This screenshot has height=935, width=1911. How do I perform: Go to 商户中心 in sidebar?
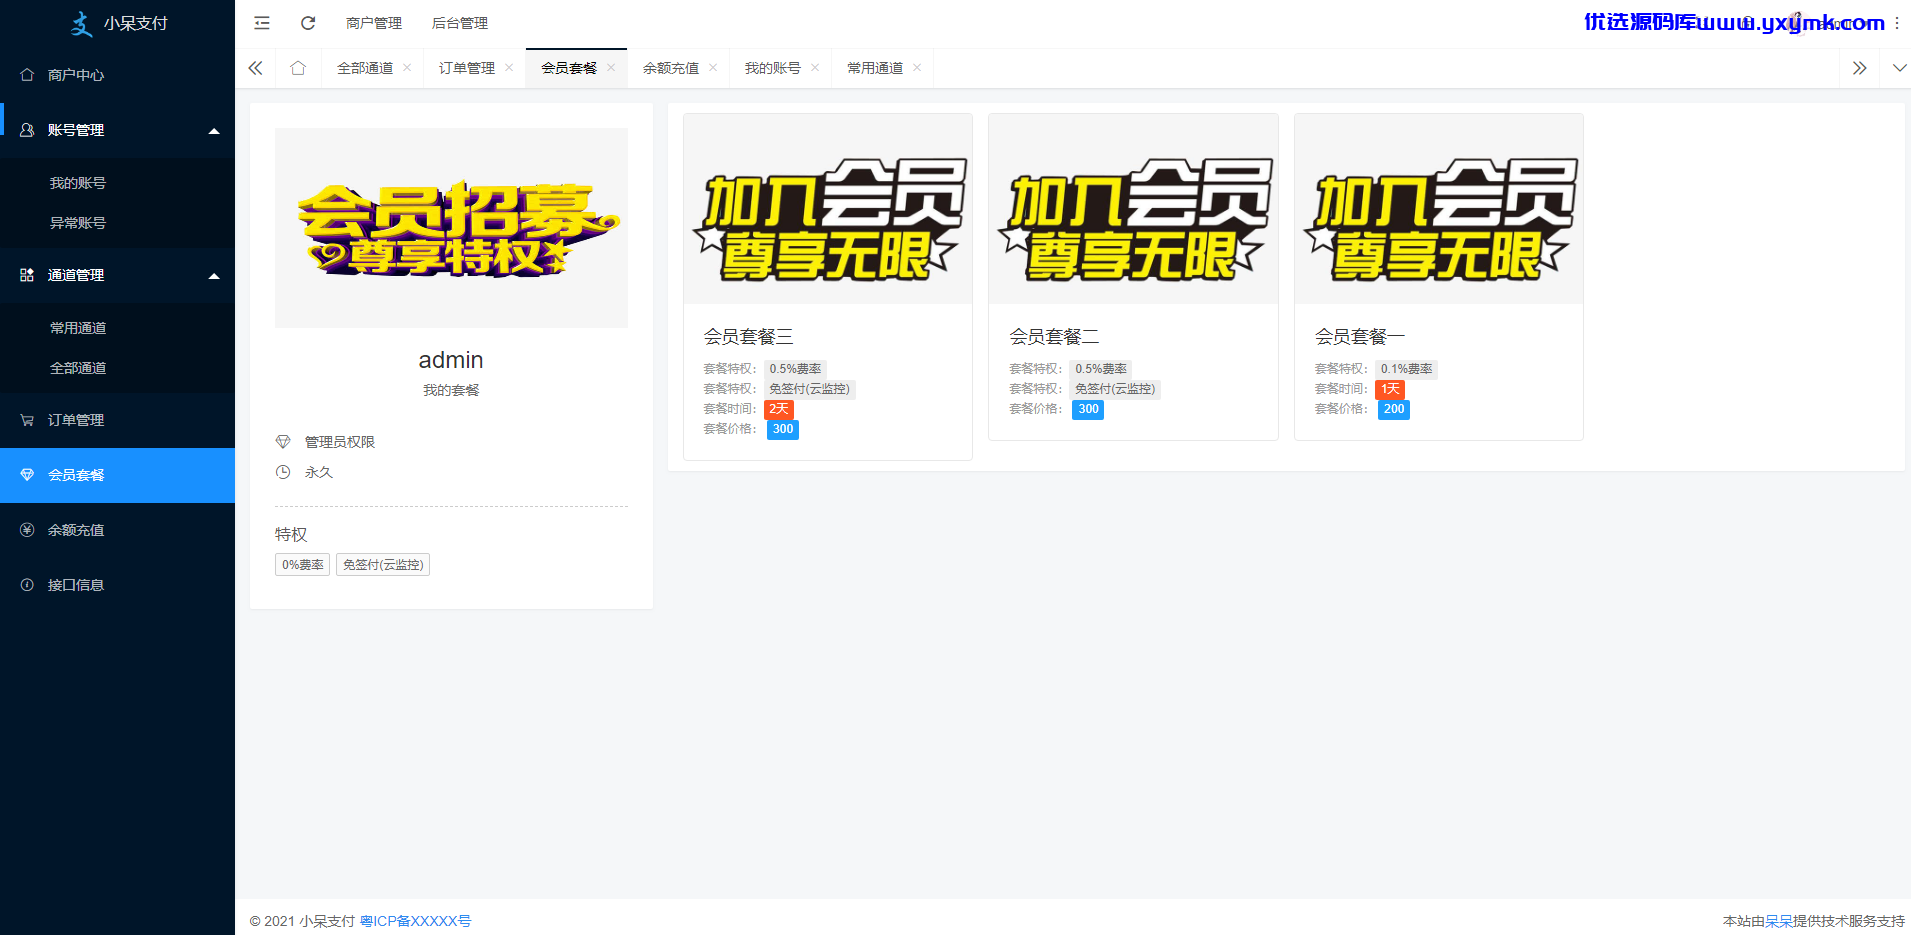click(117, 75)
